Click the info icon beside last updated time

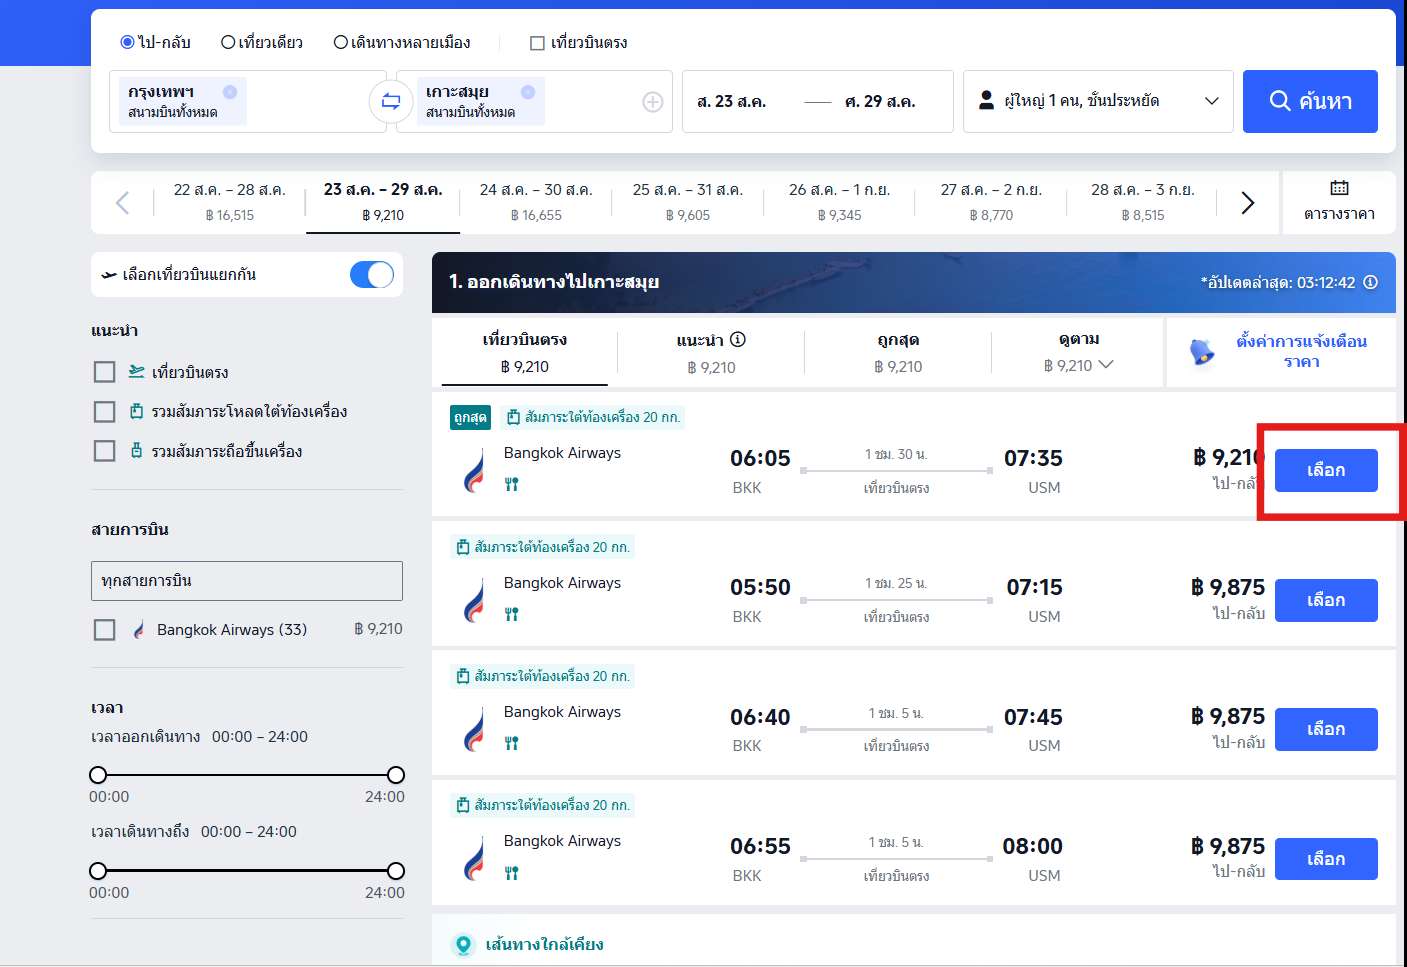tap(1371, 282)
